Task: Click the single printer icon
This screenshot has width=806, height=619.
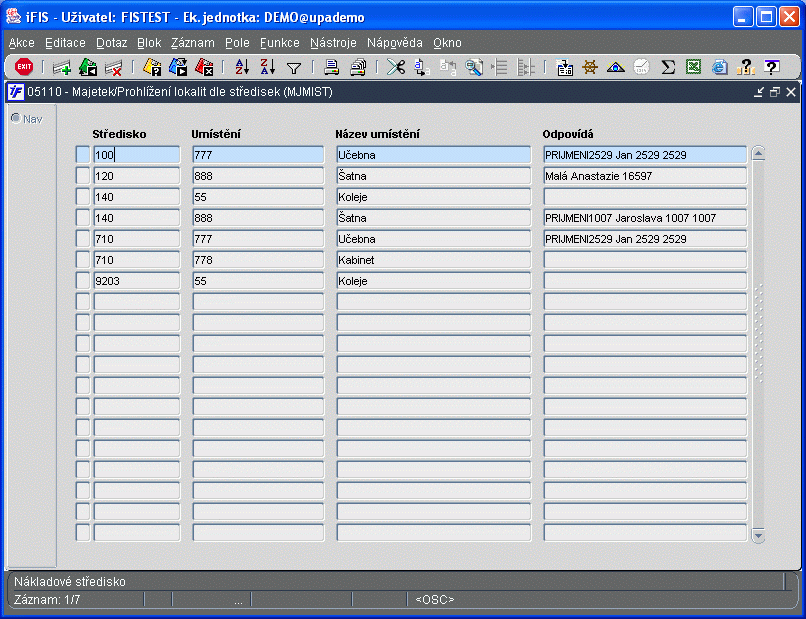Action: pyautogui.click(x=332, y=67)
